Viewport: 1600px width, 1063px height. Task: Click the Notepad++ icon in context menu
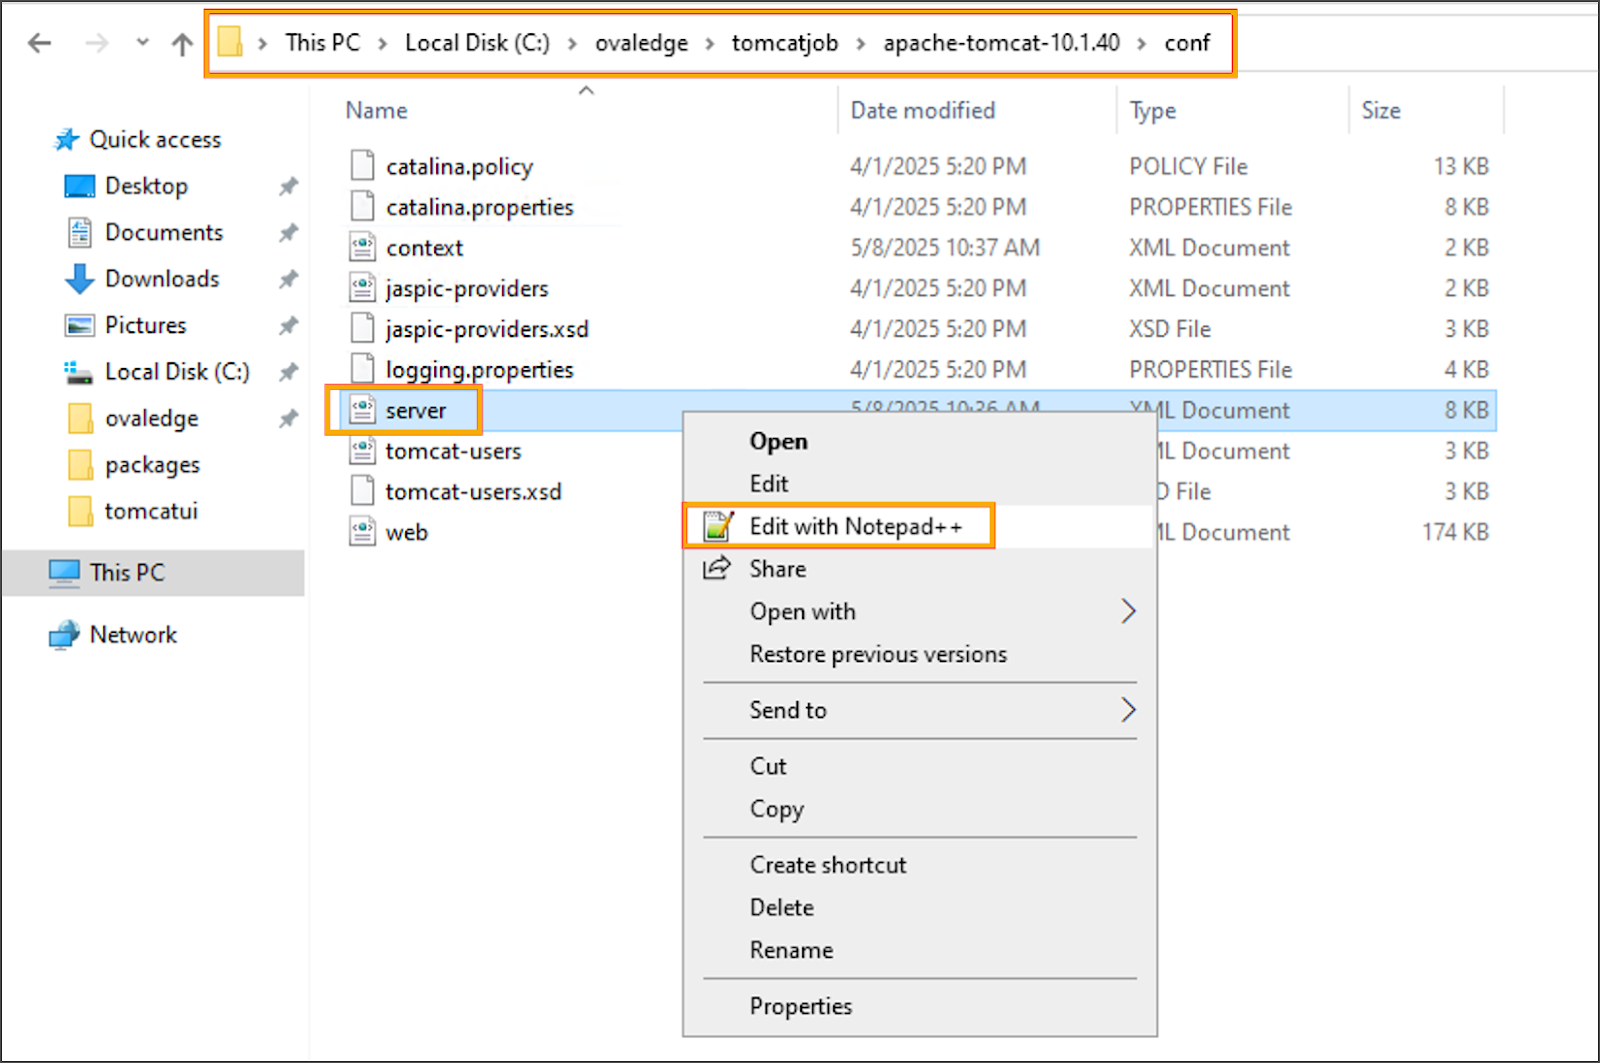coord(717,526)
